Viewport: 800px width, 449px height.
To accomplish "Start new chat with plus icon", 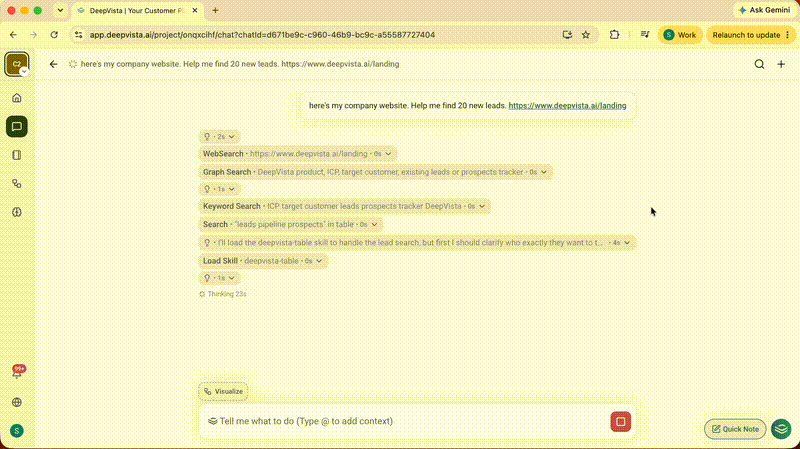I will pyautogui.click(x=781, y=64).
